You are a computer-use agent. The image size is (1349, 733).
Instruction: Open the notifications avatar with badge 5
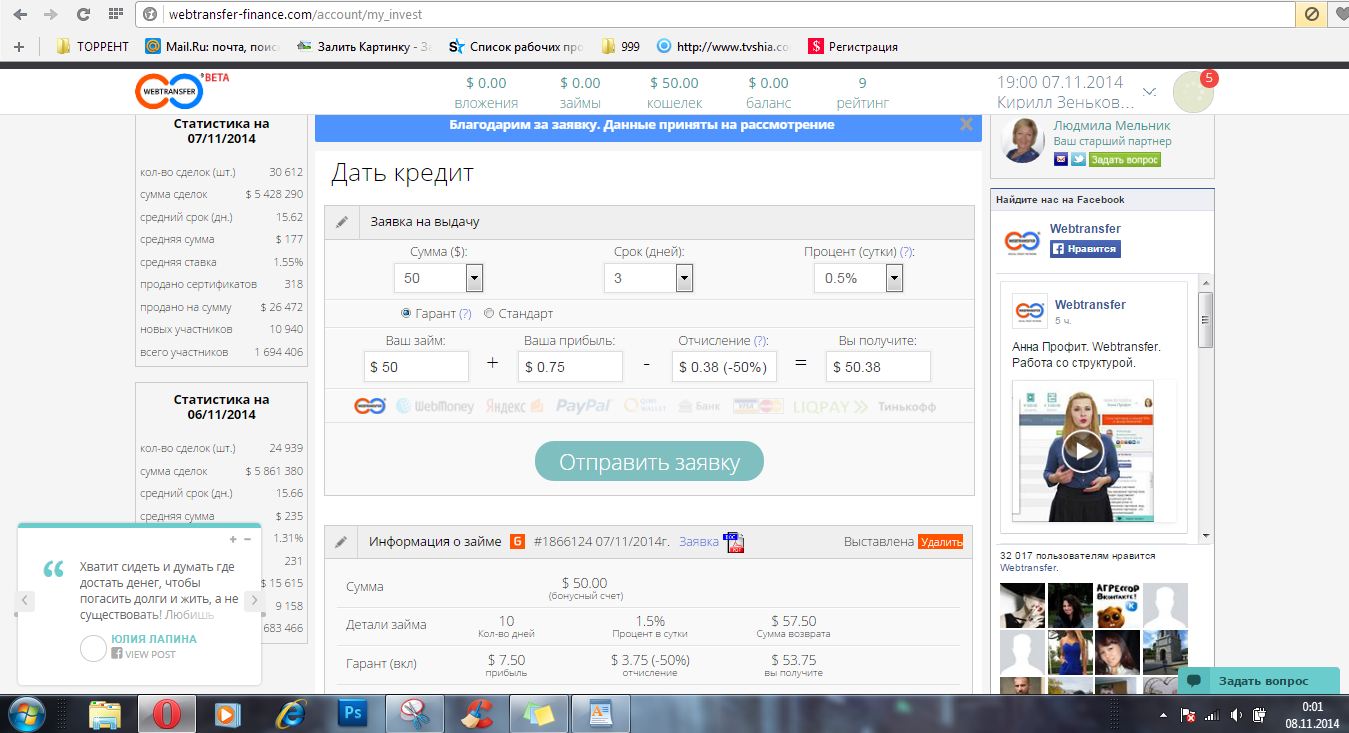[1195, 91]
